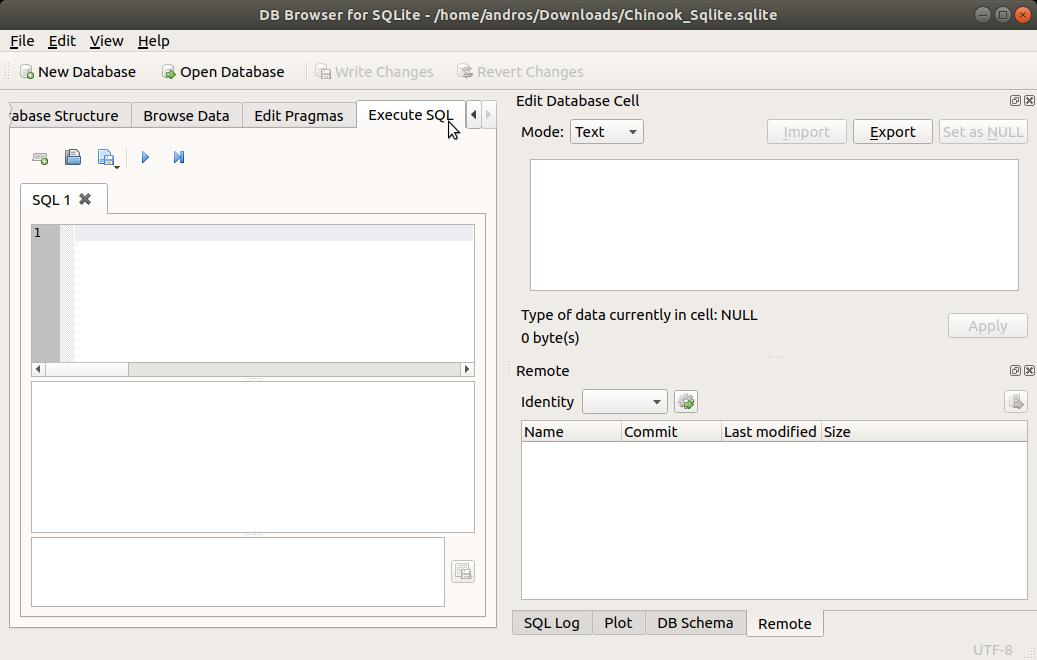Open the Identity dropdown in Remote panel
Viewport: 1037px width, 660px height.
[624, 401]
